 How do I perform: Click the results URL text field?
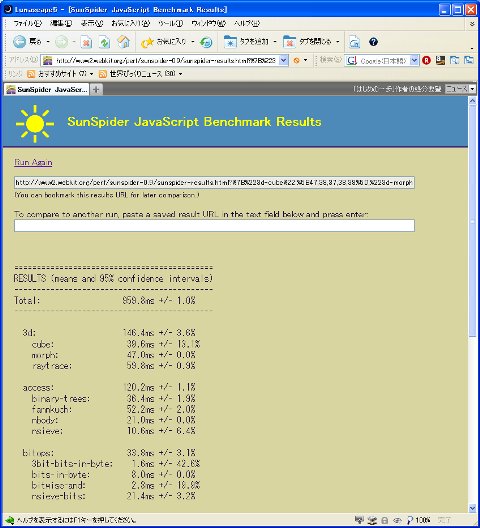click(x=214, y=183)
